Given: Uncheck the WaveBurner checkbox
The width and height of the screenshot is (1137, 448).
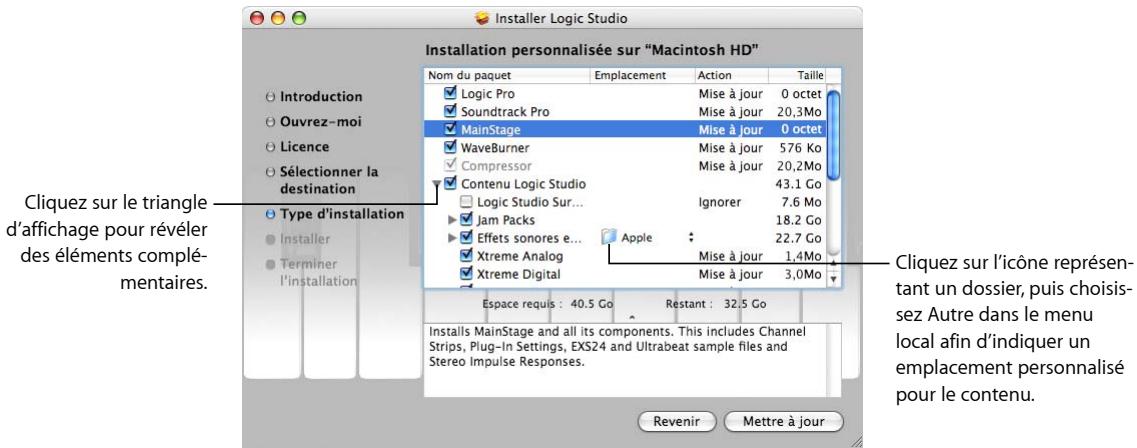Looking at the screenshot, I should [450, 147].
